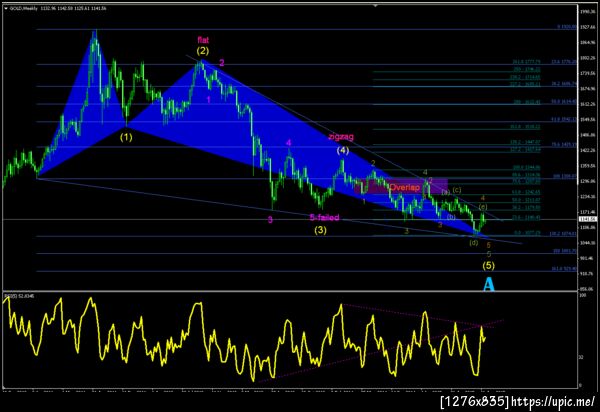Image resolution: width=600 pixels, height=412 pixels.
Task: Select the white "(4)" wave label
Action: click(x=343, y=150)
